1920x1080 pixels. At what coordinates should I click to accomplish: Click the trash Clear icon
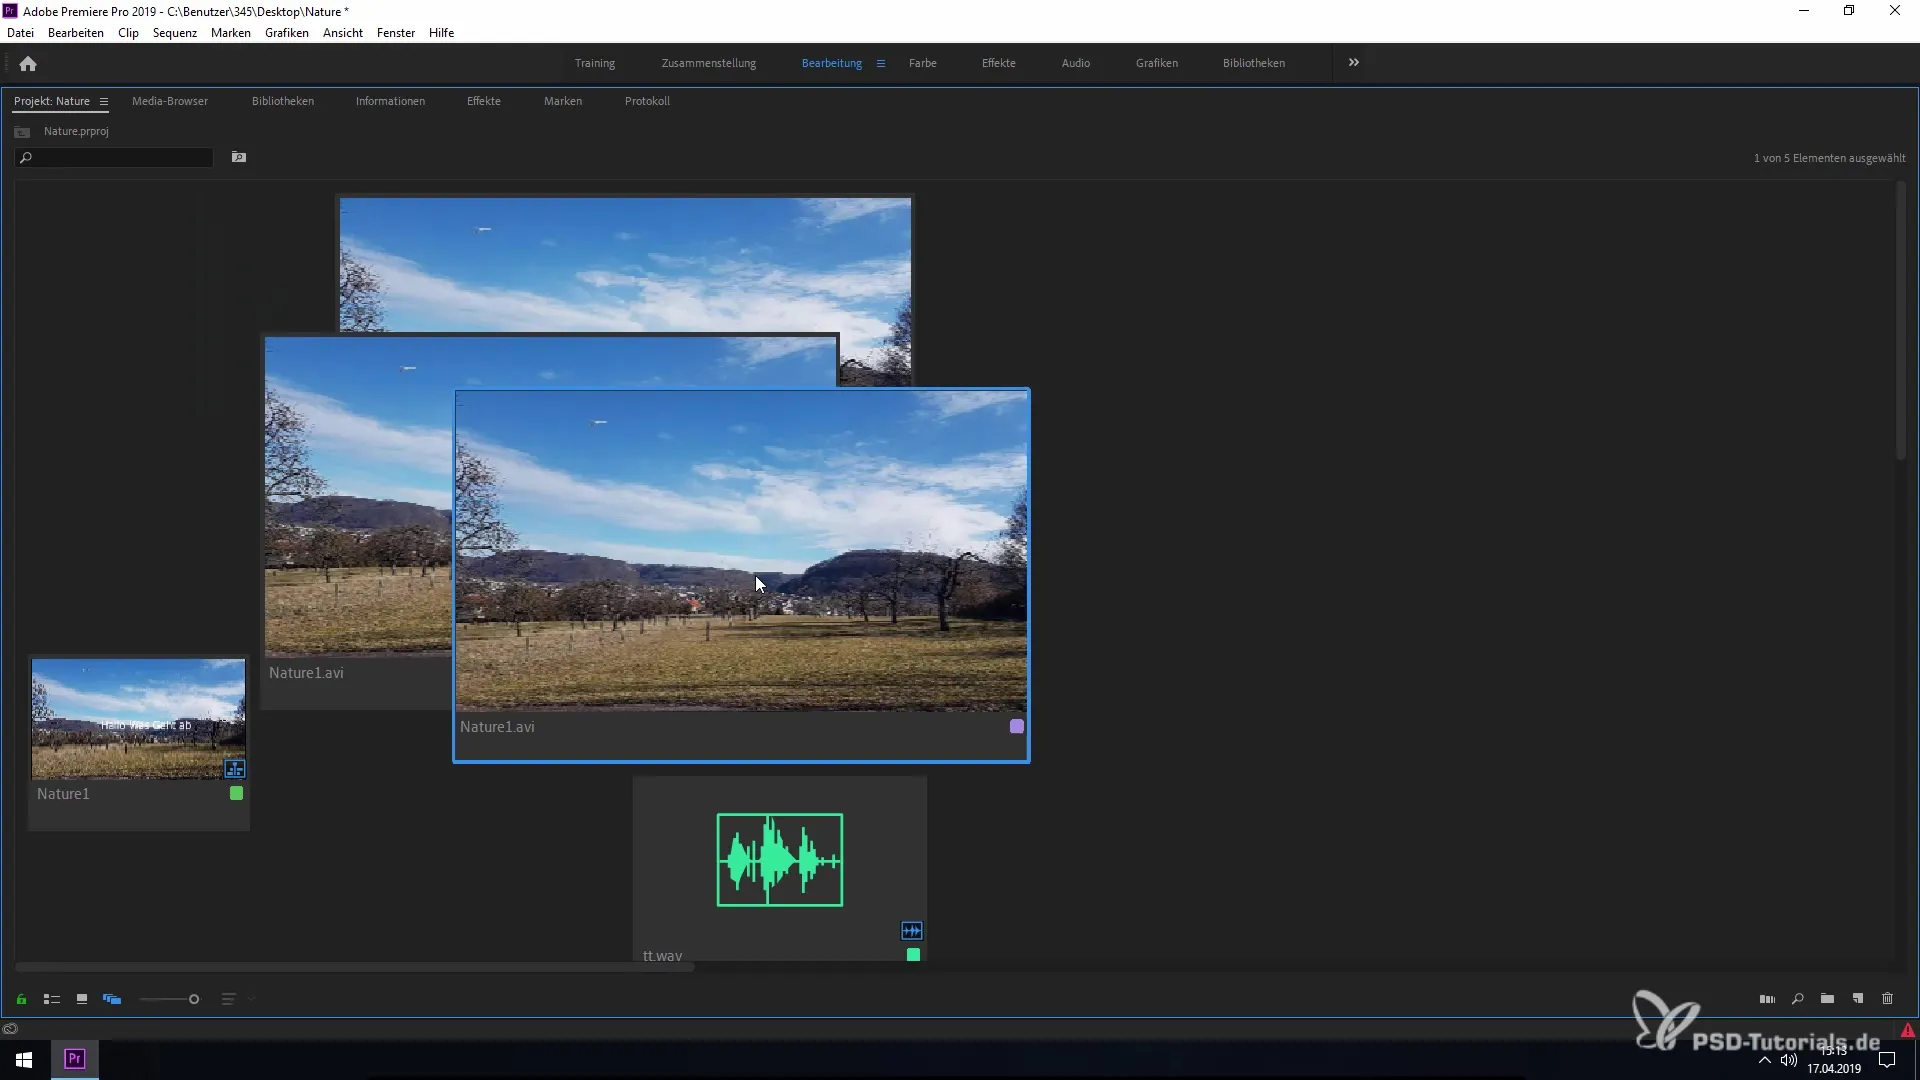1888,999
